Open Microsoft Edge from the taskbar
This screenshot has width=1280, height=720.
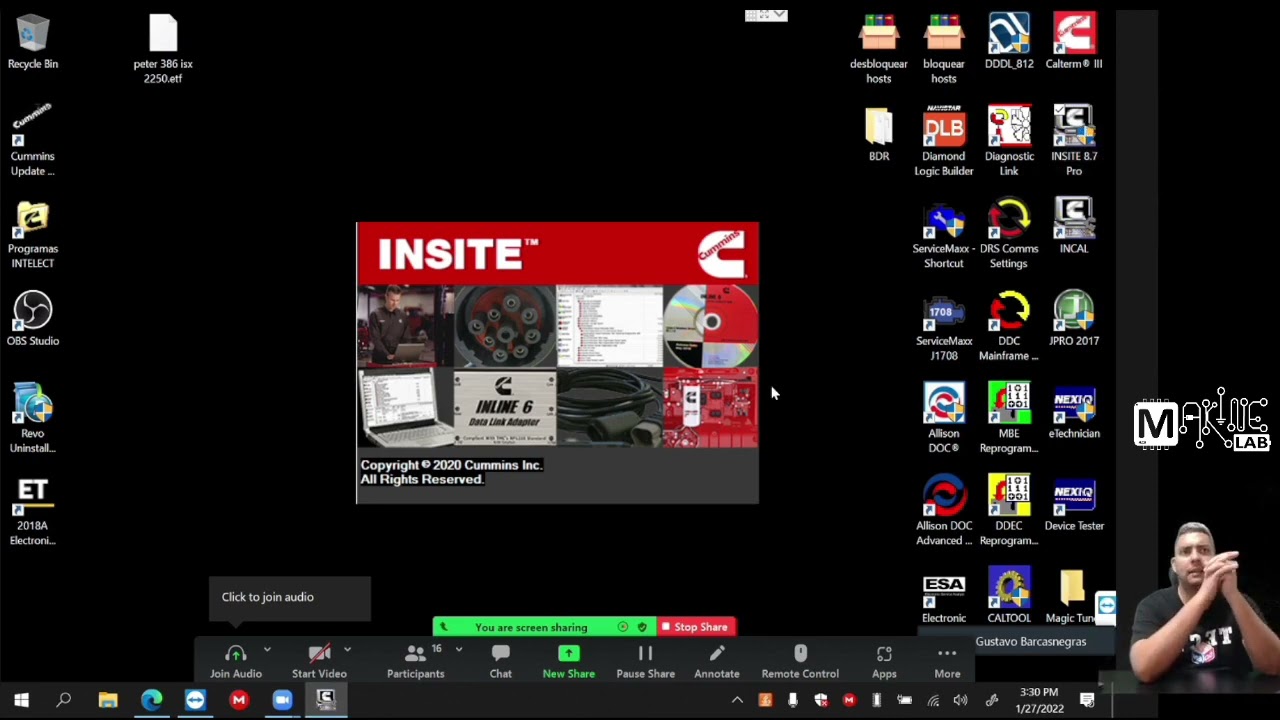click(x=151, y=700)
